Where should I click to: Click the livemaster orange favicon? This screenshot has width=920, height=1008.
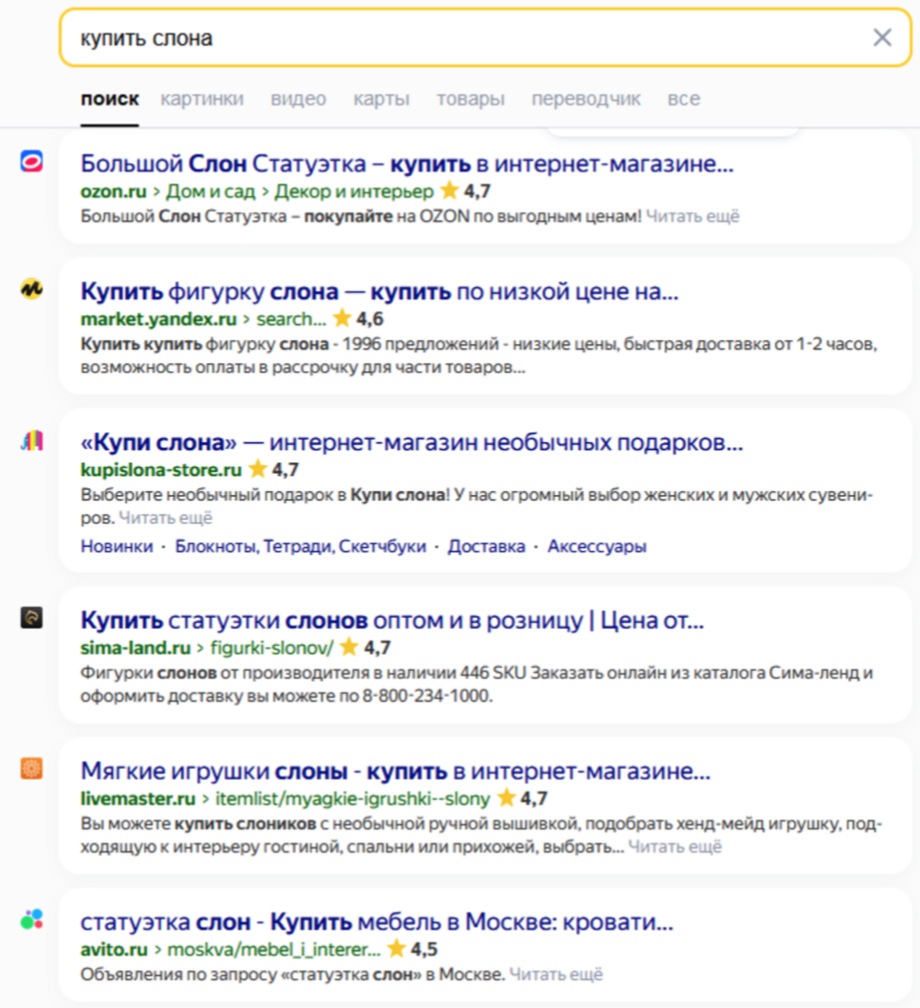pos(32,768)
